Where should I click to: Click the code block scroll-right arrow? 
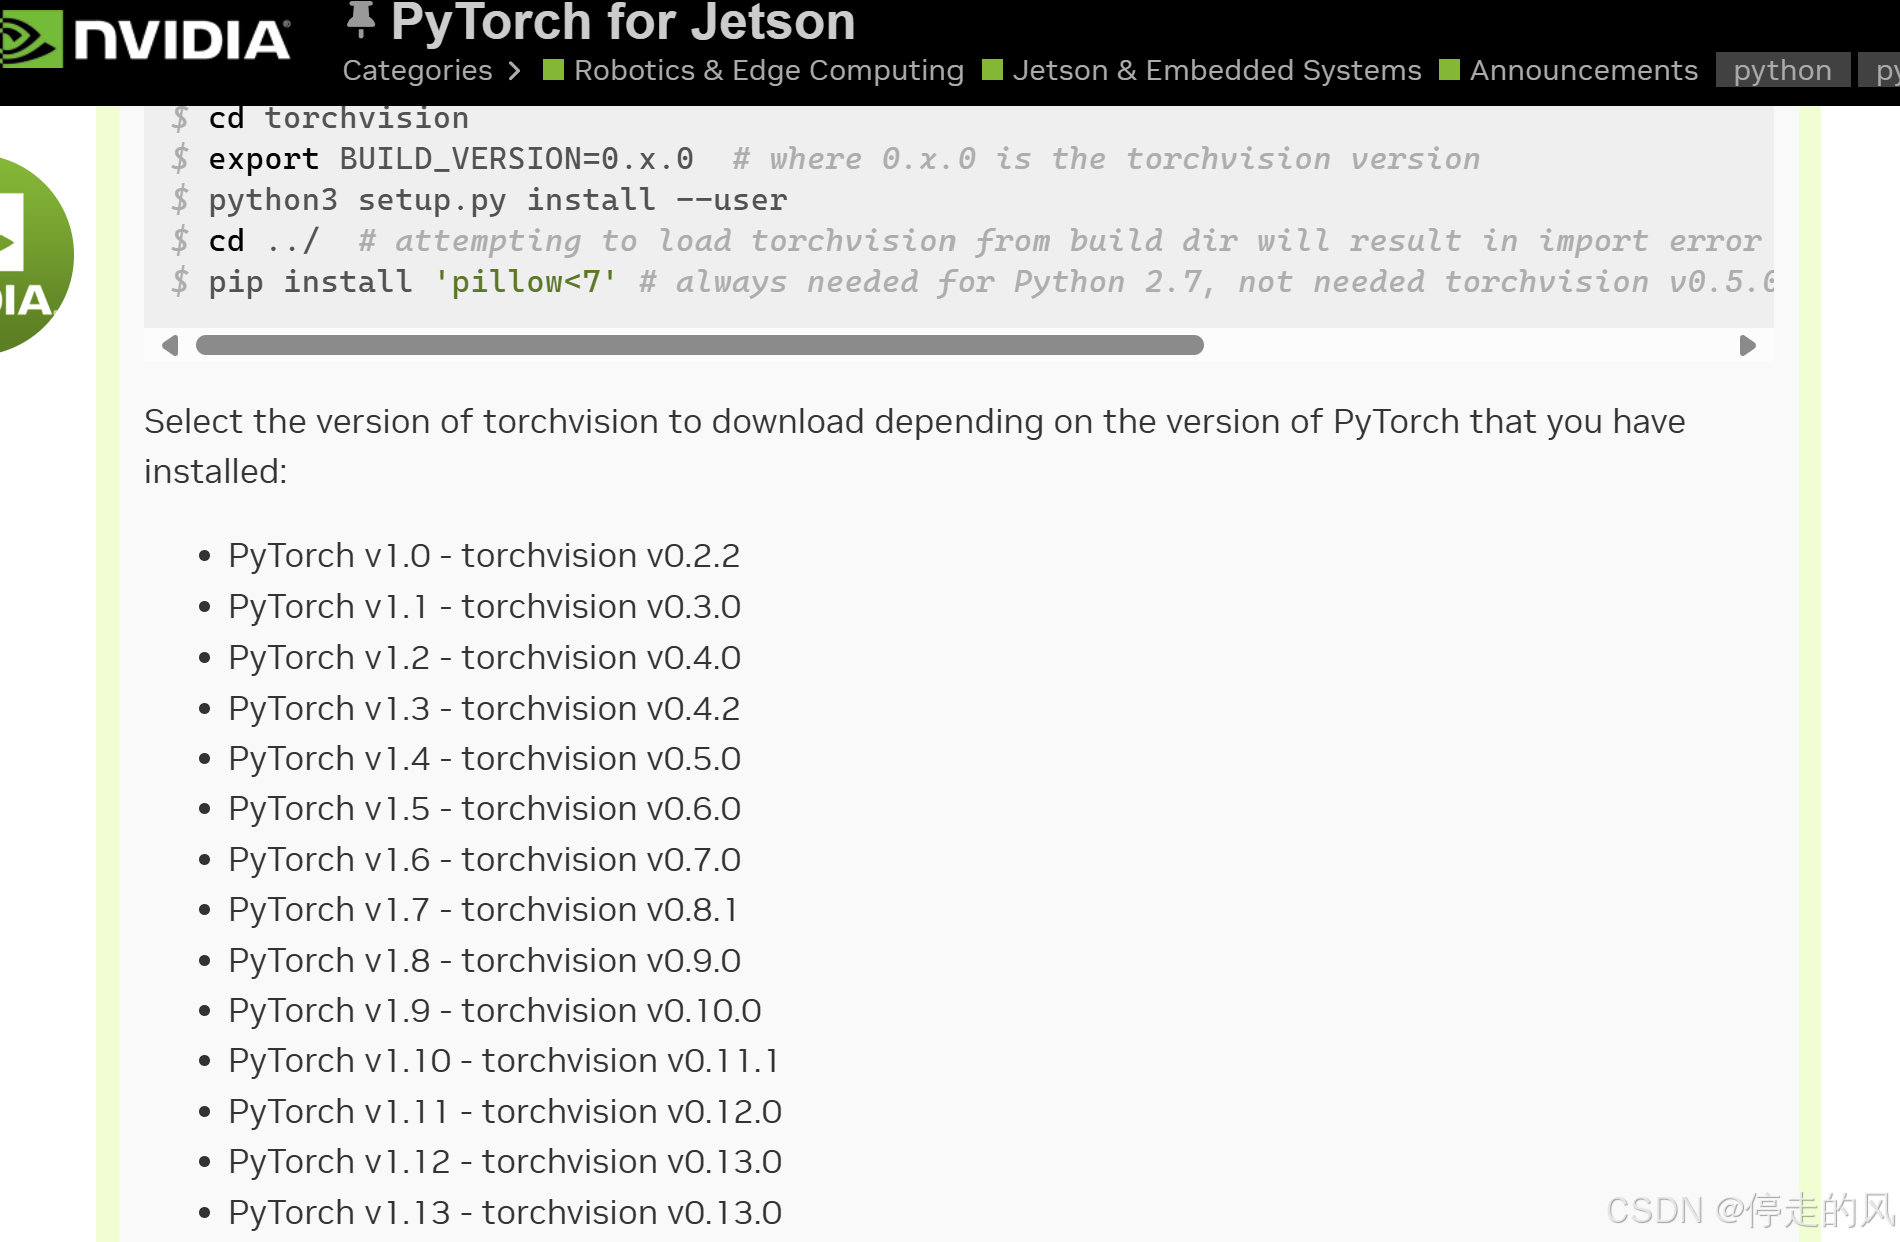1747,345
